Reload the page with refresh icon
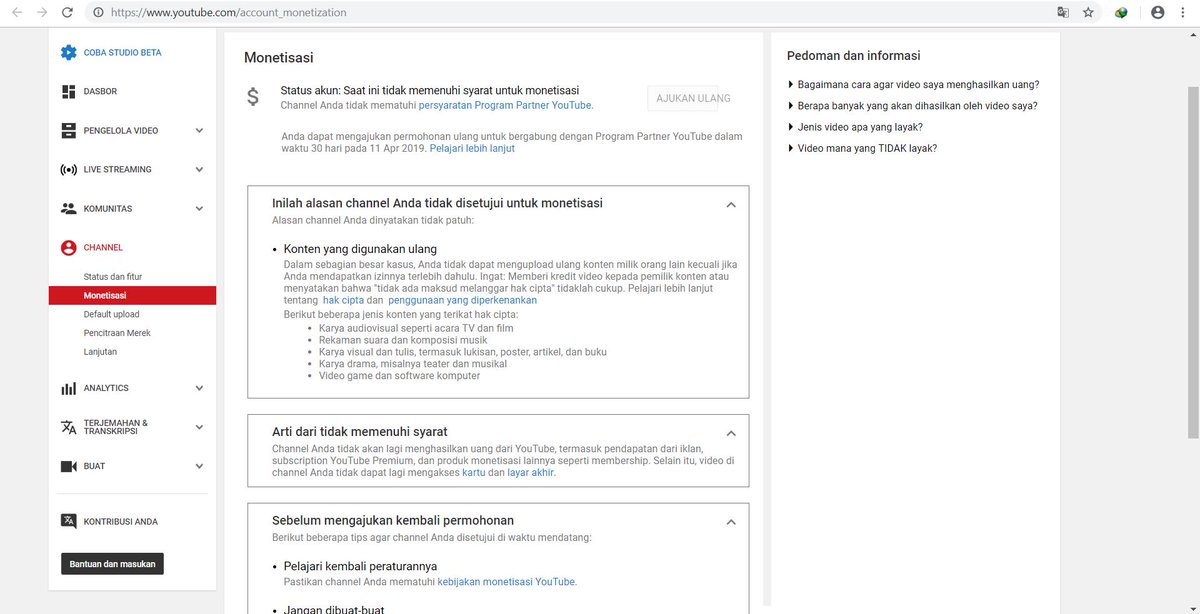 [x=67, y=13]
